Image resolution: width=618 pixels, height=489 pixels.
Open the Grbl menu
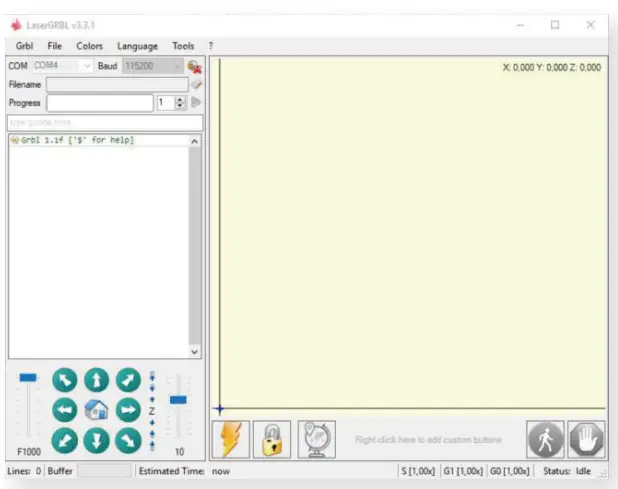point(24,46)
